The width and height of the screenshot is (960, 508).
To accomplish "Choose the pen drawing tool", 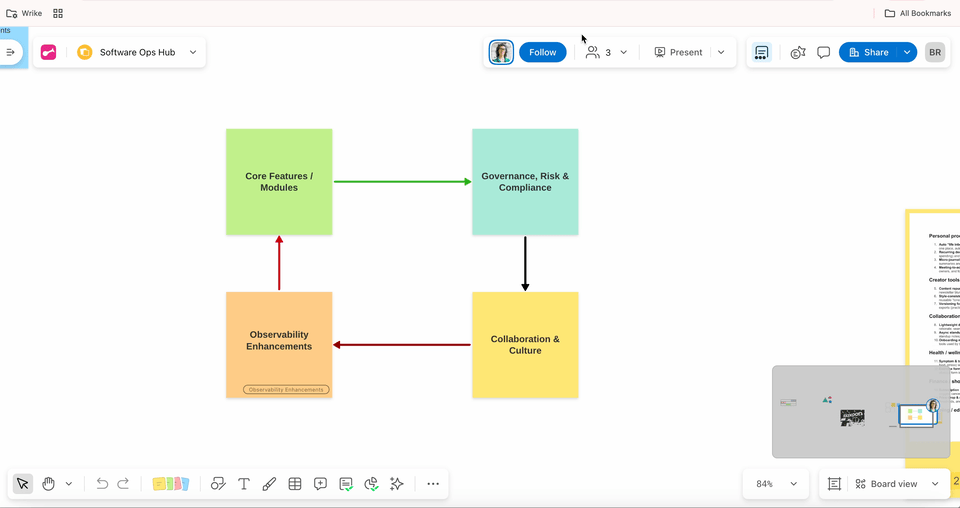I will pyautogui.click(x=269, y=484).
